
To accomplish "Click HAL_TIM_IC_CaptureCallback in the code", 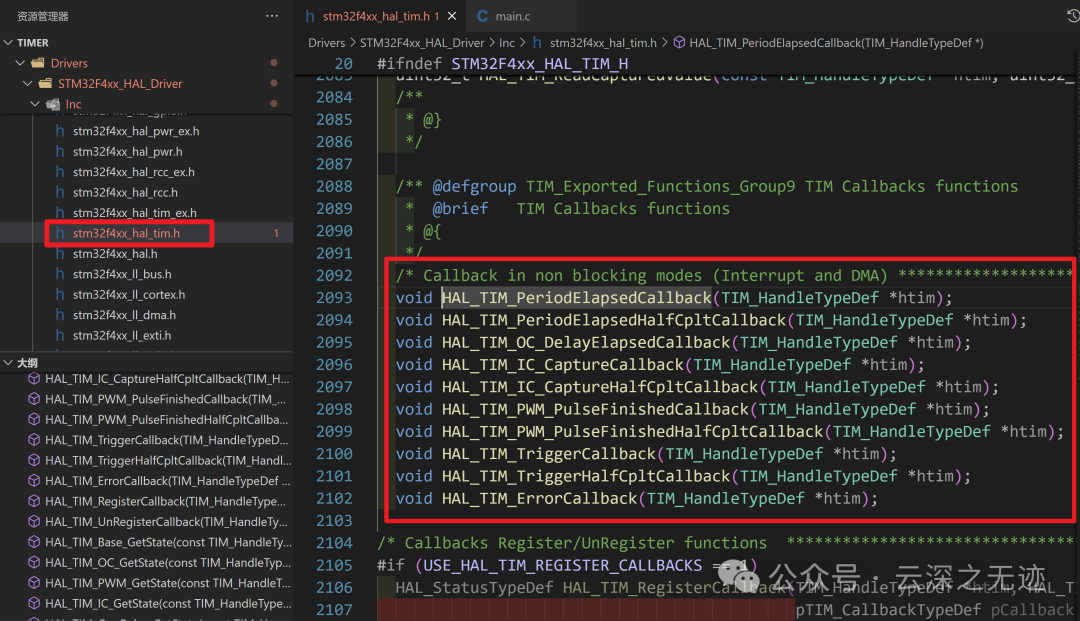I will pos(563,365).
